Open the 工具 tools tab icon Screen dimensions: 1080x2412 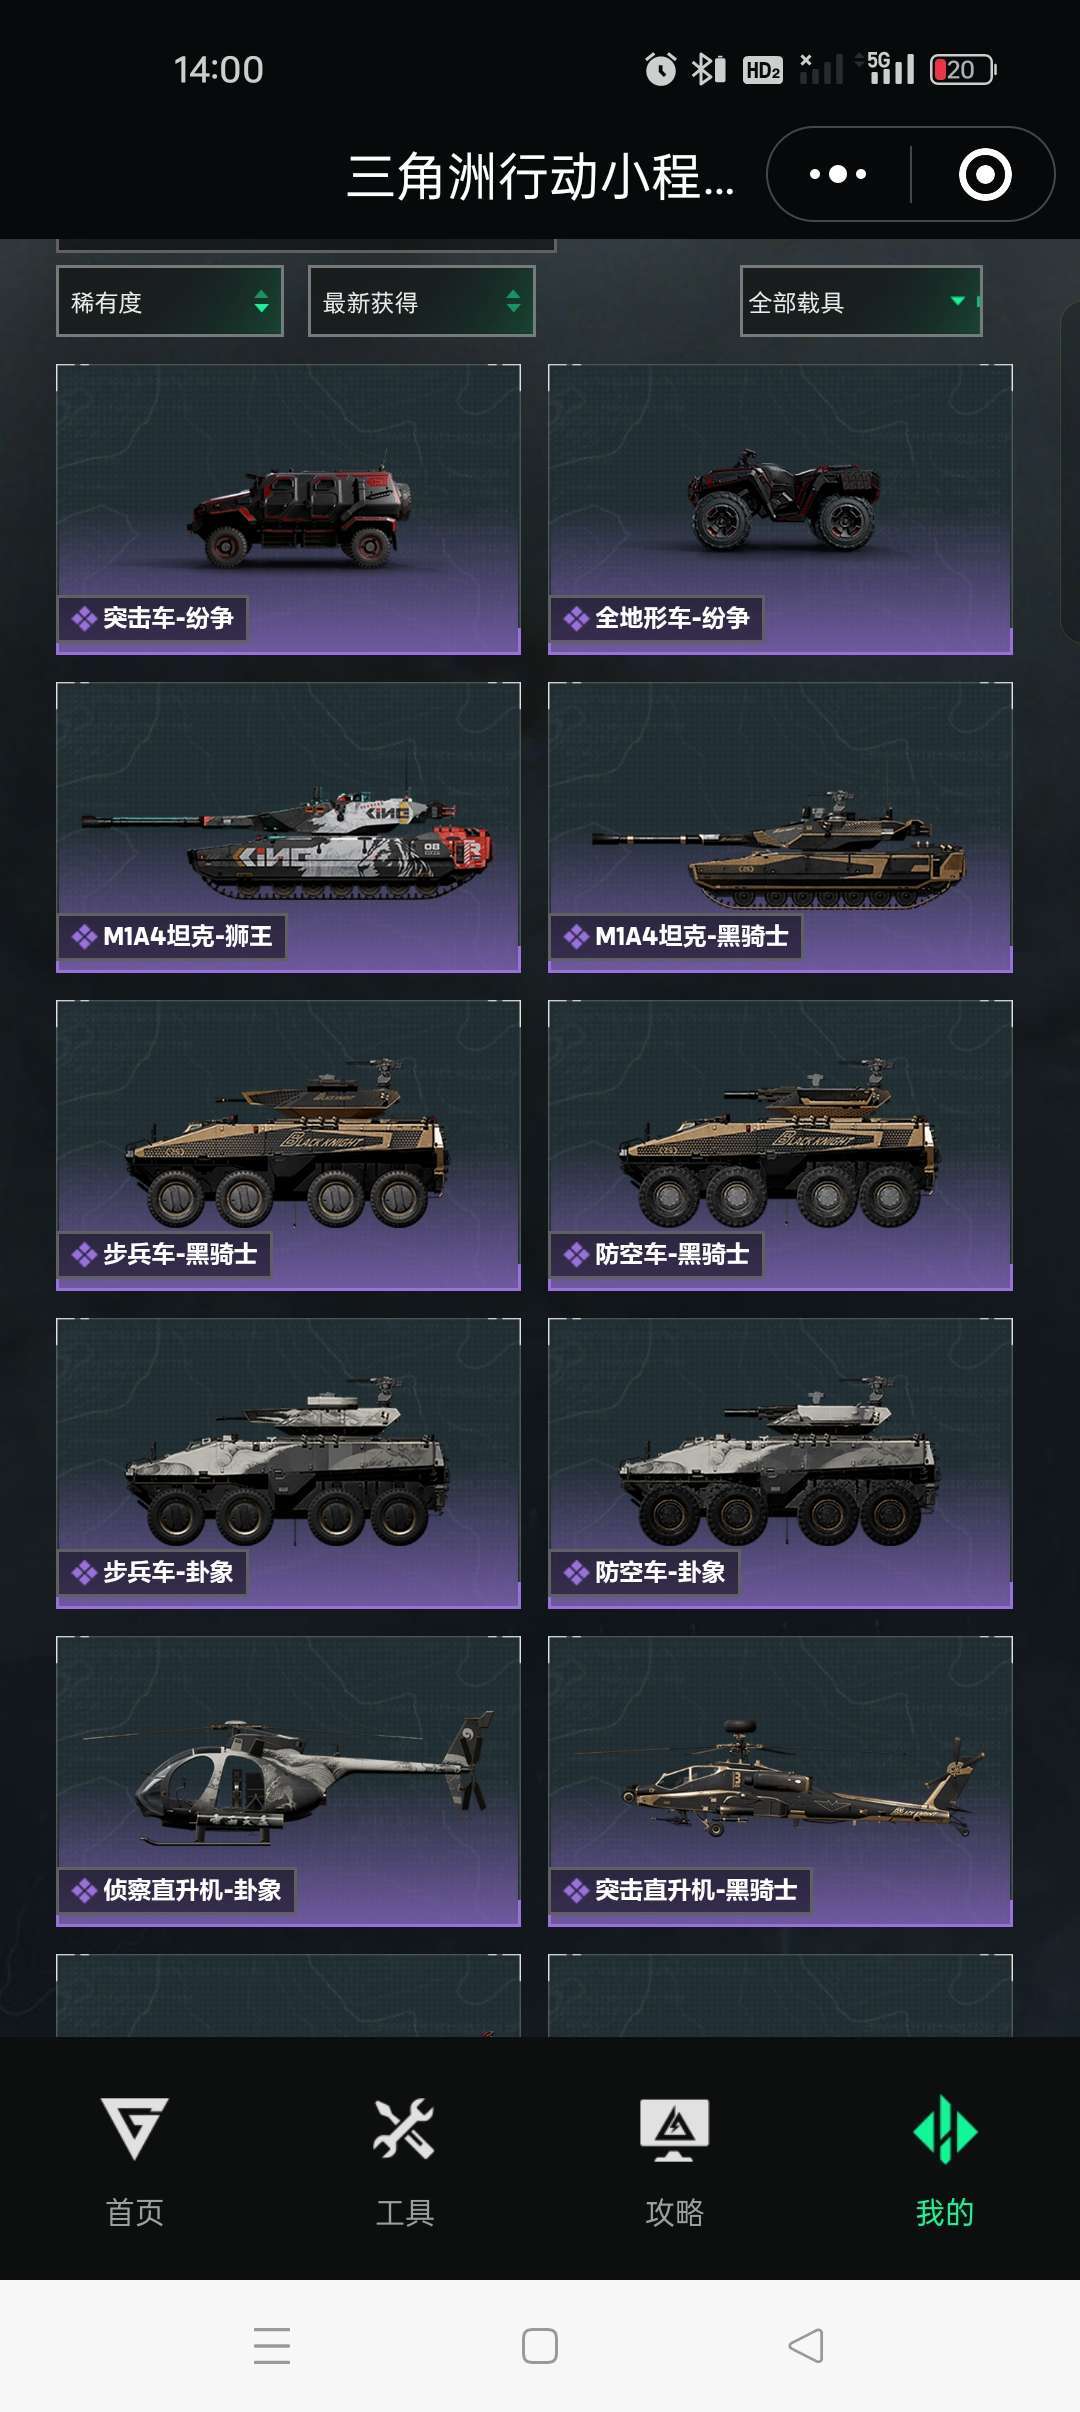404,2128
